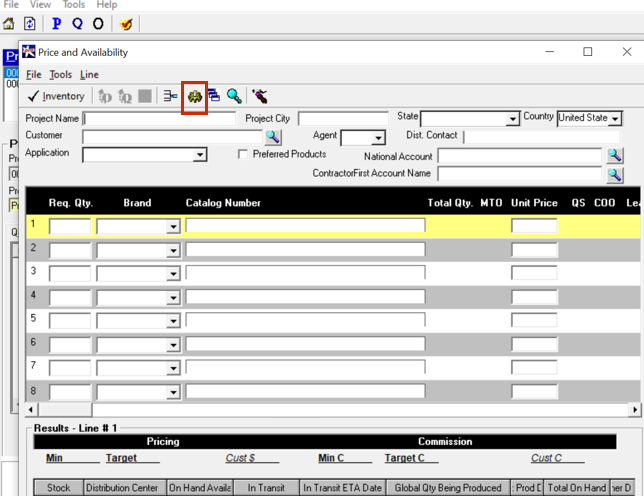644x496 pixels.
Task: Open the Help menu in the background window
Action: (107, 5)
